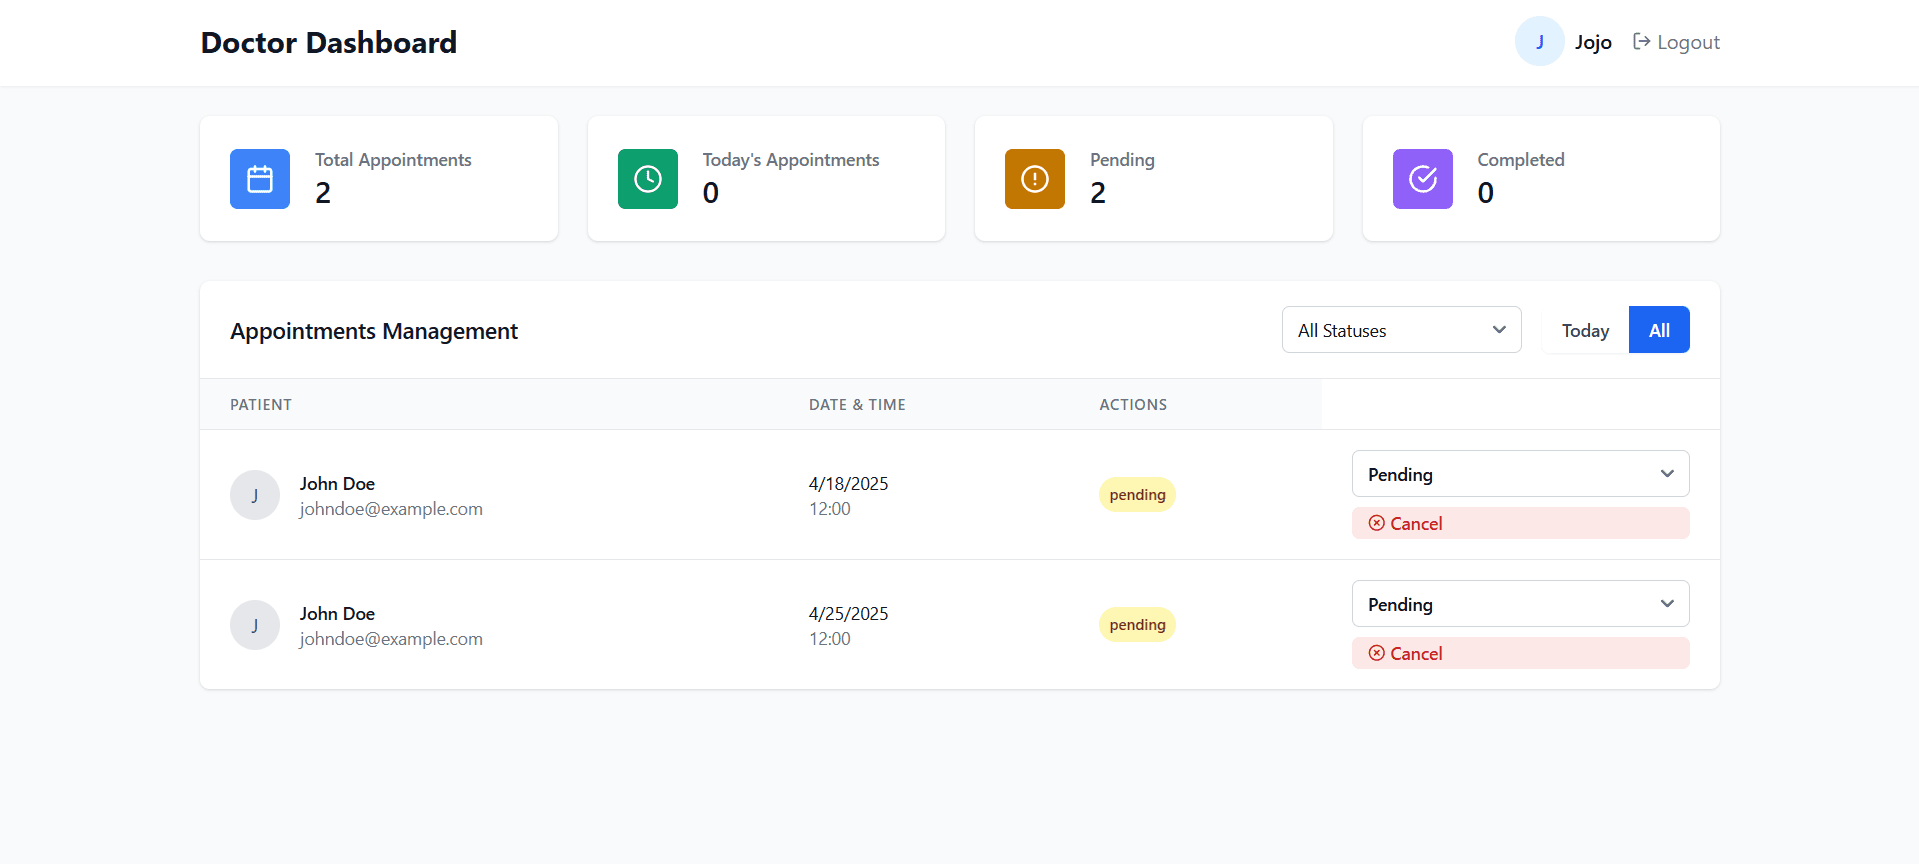Cancel the 4/25/2025 appointment
Screen dimensions: 1919x864
coord(1521,653)
